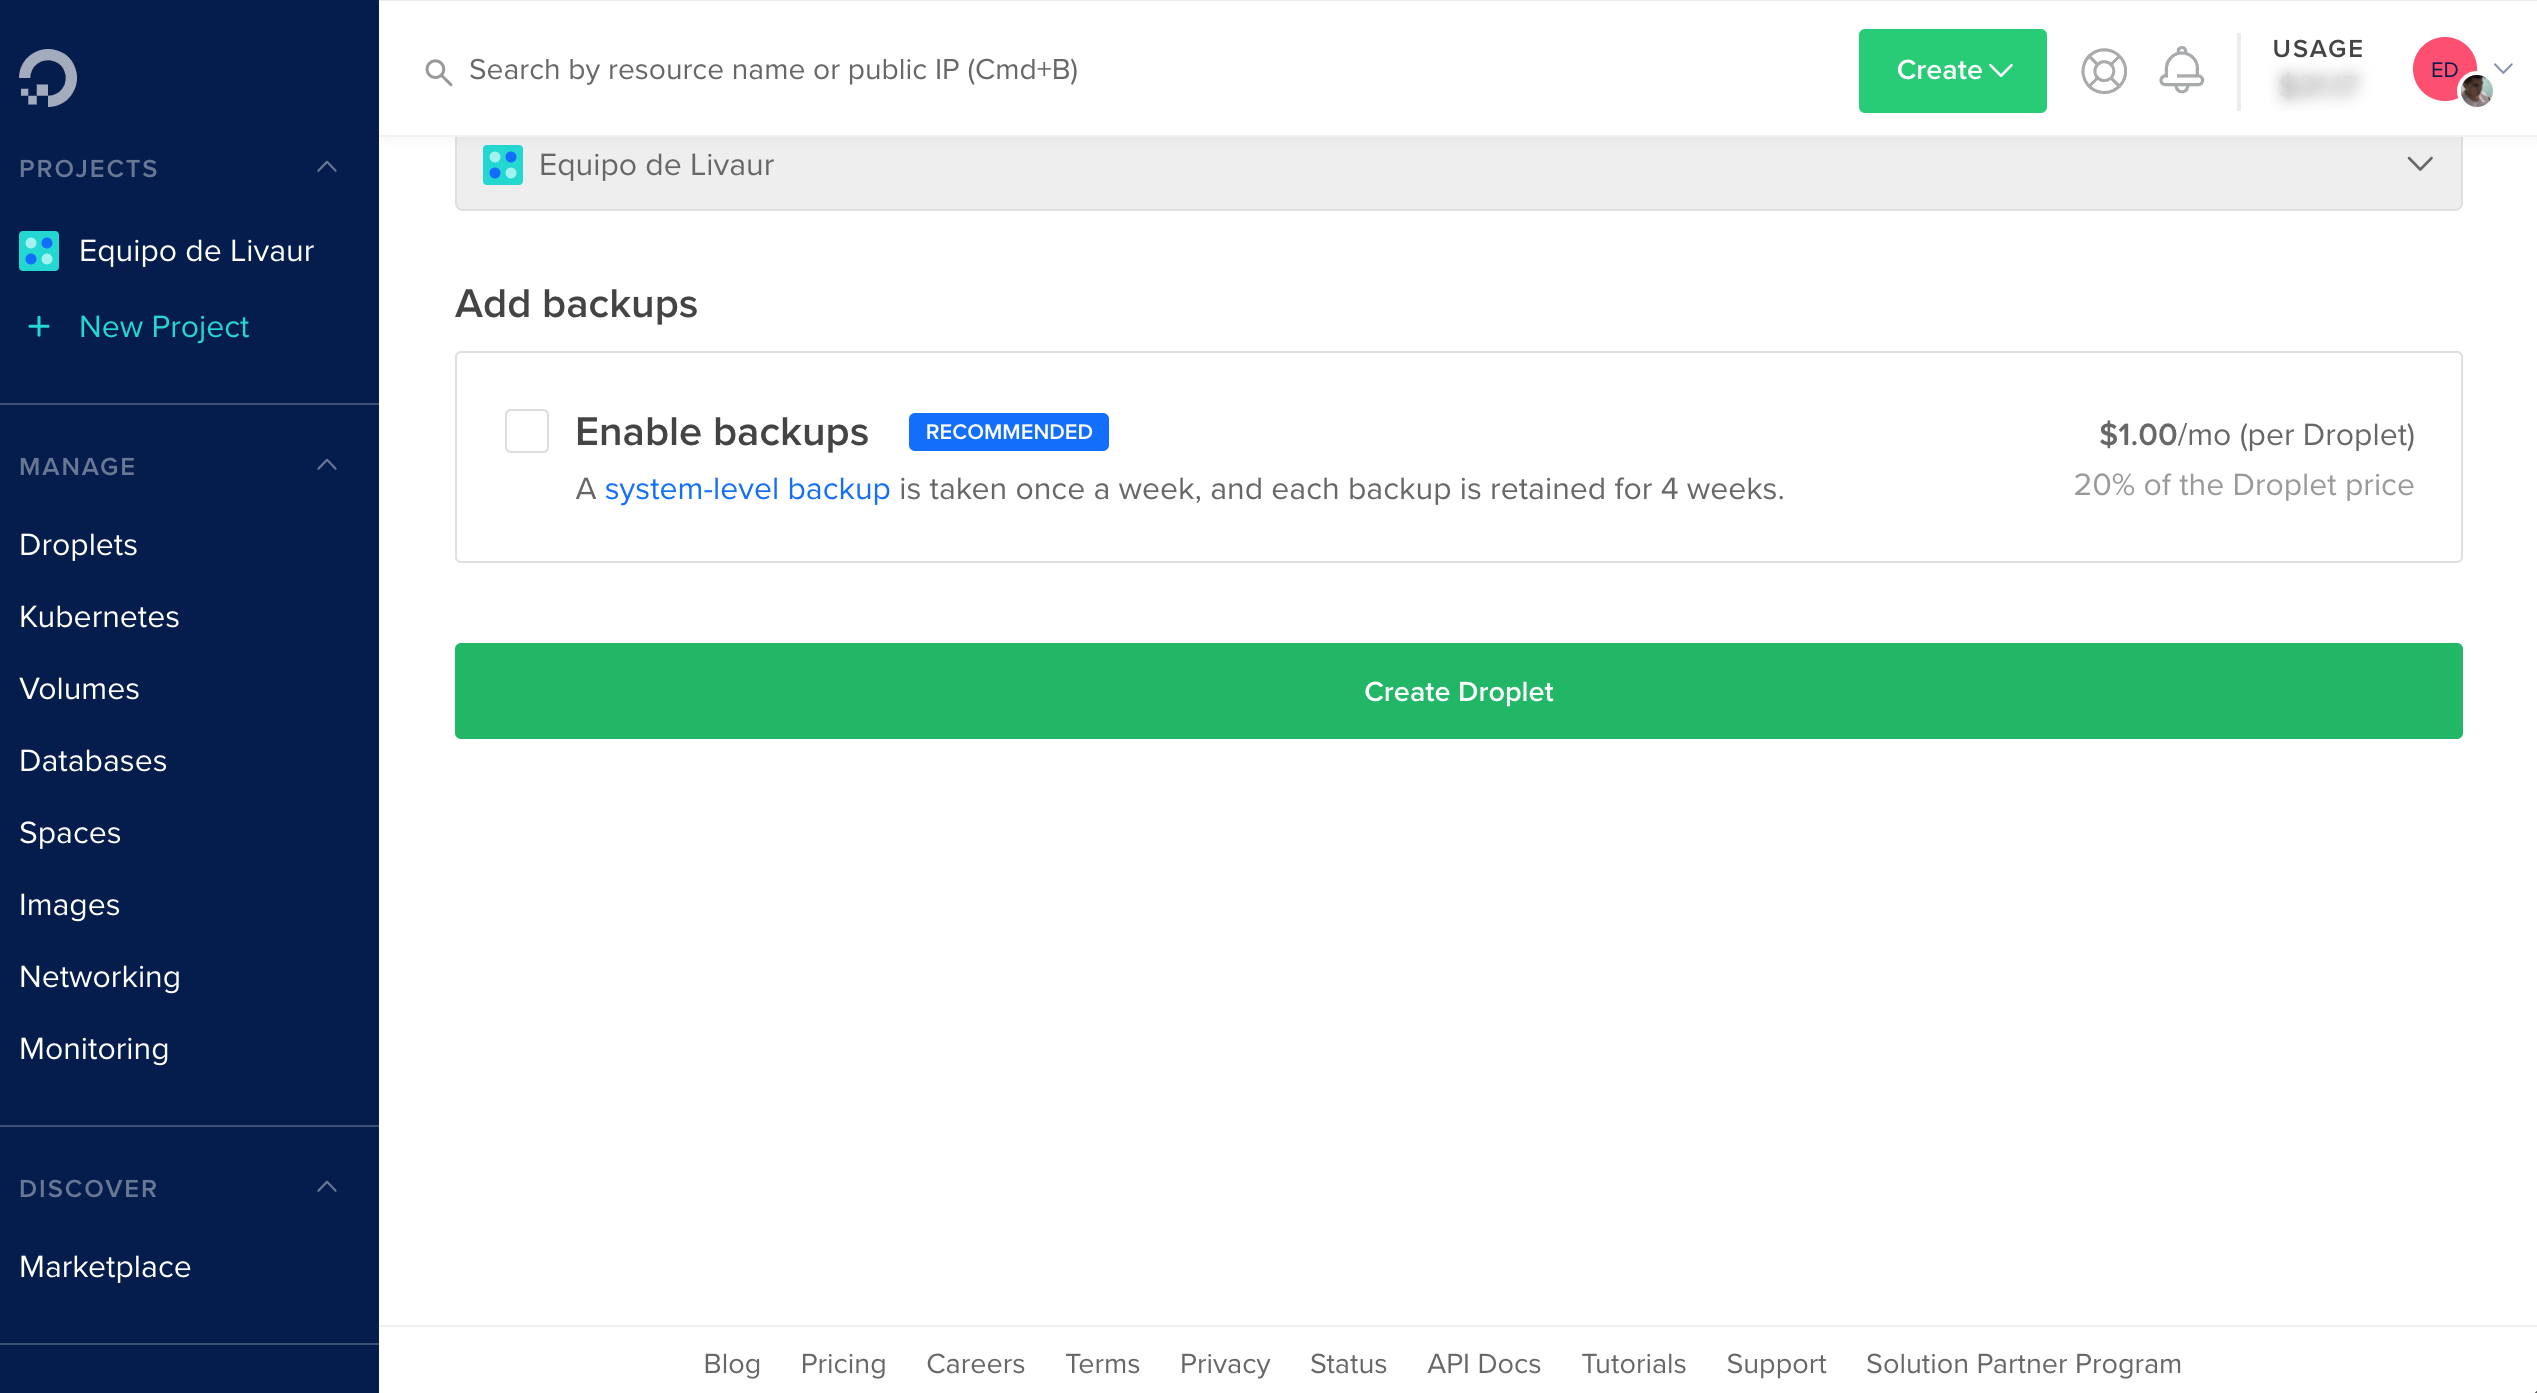Open the Tutorials footer link
The height and width of the screenshot is (1393, 2537).
[x=1633, y=1364]
